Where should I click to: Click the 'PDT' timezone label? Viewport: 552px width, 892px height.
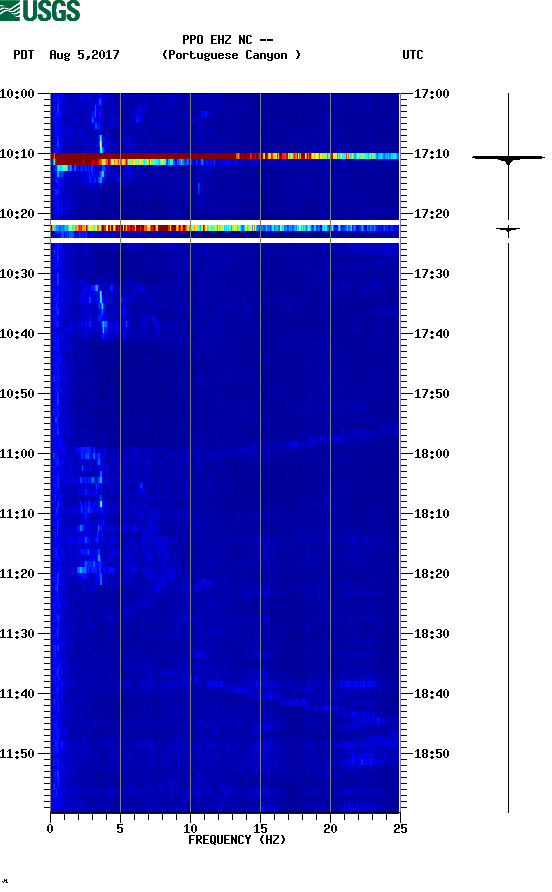coord(24,55)
